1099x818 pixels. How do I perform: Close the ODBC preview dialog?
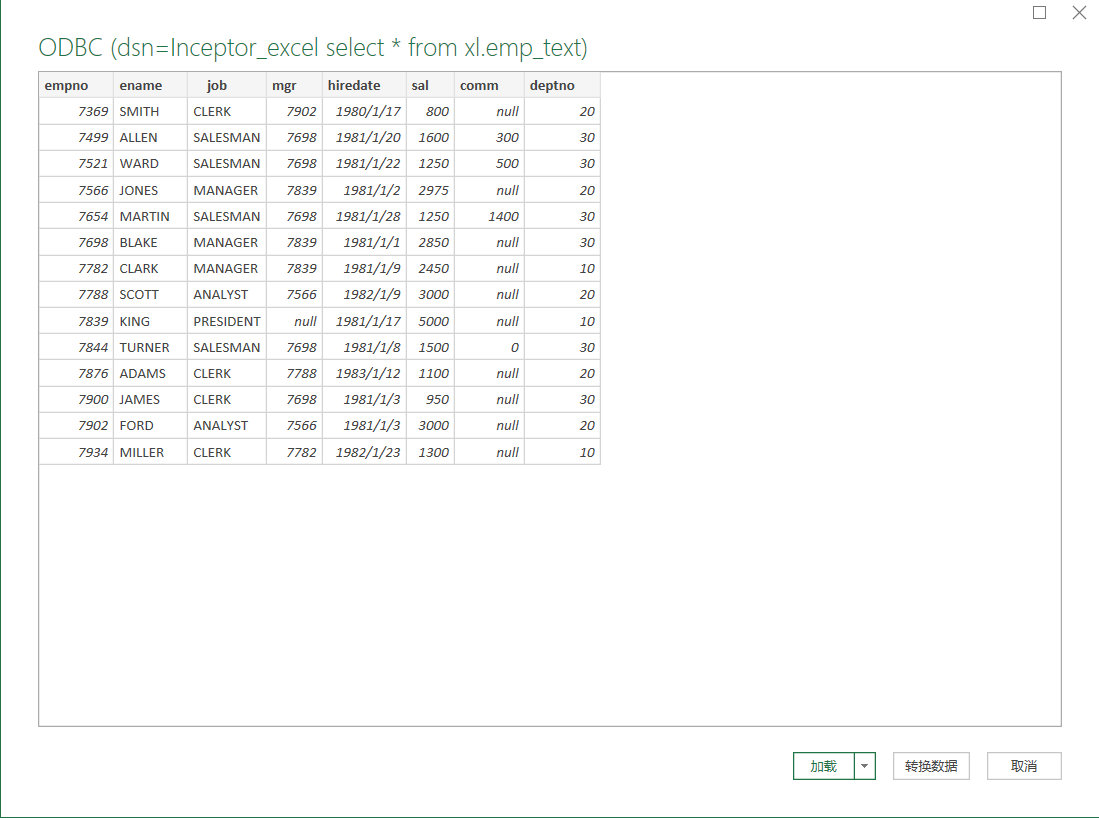click(1079, 13)
